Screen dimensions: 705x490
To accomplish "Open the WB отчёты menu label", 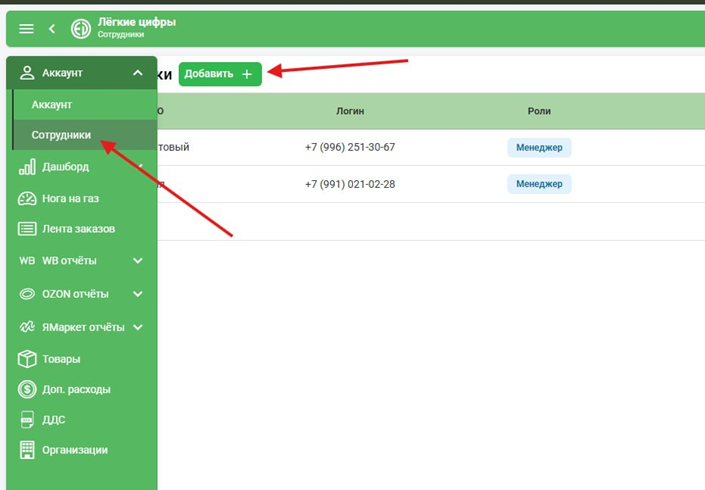I will (x=69, y=261).
